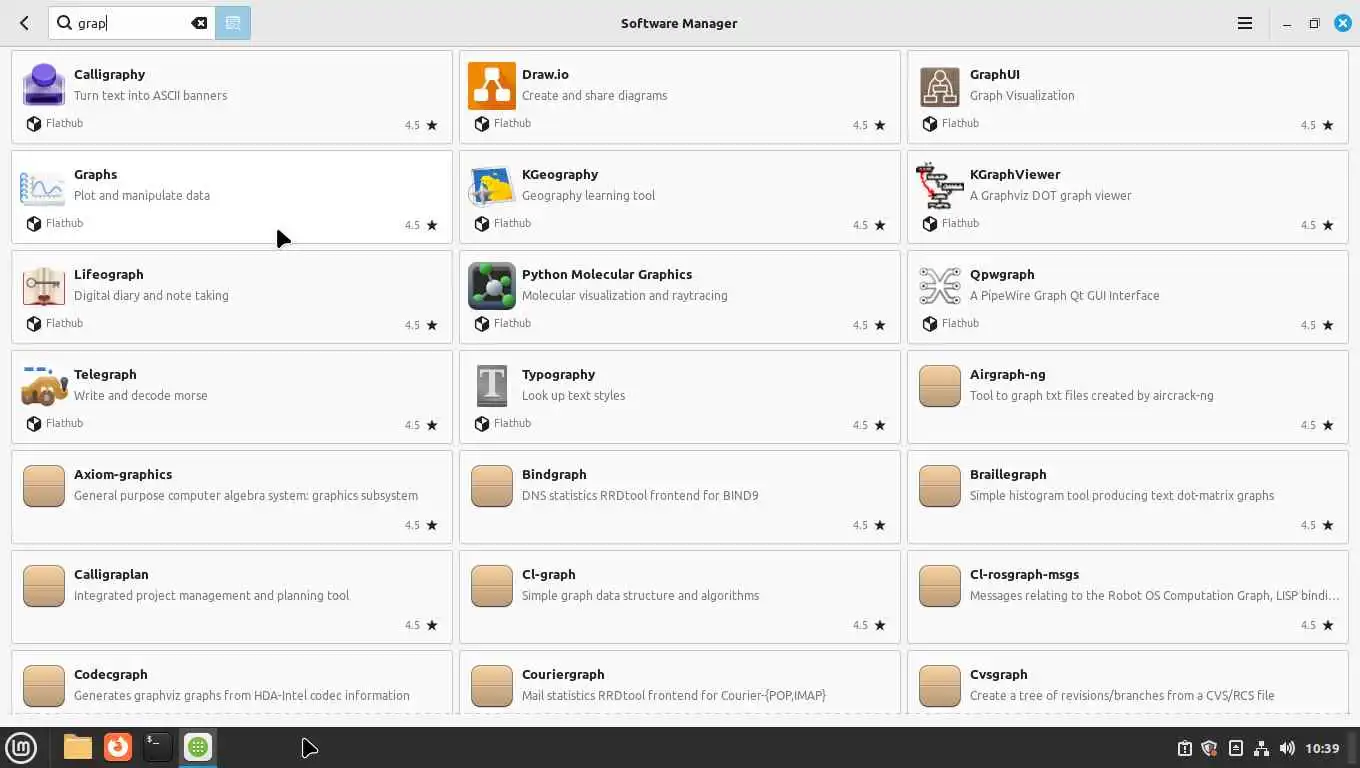The width and height of the screenshot is (1360, 768).
Task: Select the Braillegraph package icon
Action: tap(939, 486)
